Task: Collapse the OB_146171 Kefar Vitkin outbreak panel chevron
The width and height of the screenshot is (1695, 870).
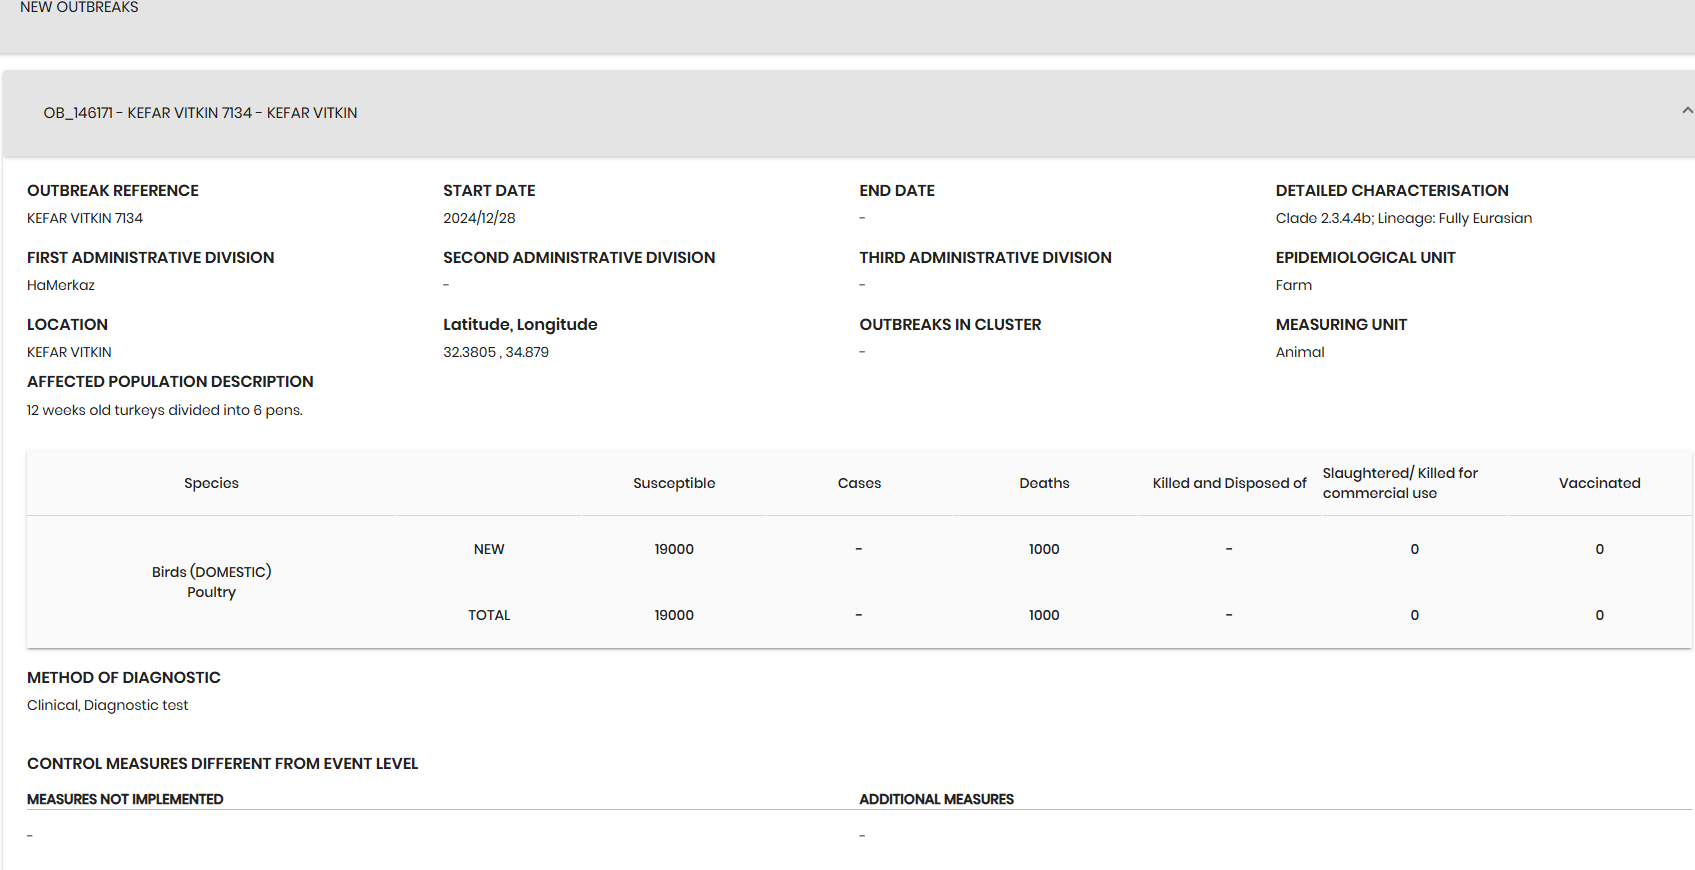Action: pos(1687,111)
